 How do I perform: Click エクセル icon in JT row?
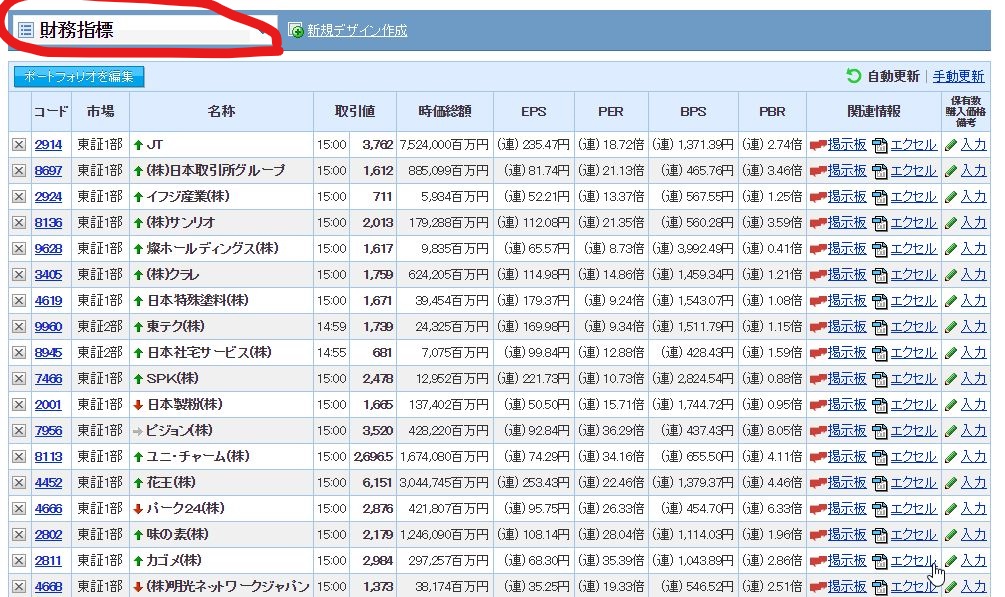(x=879, y=146)
